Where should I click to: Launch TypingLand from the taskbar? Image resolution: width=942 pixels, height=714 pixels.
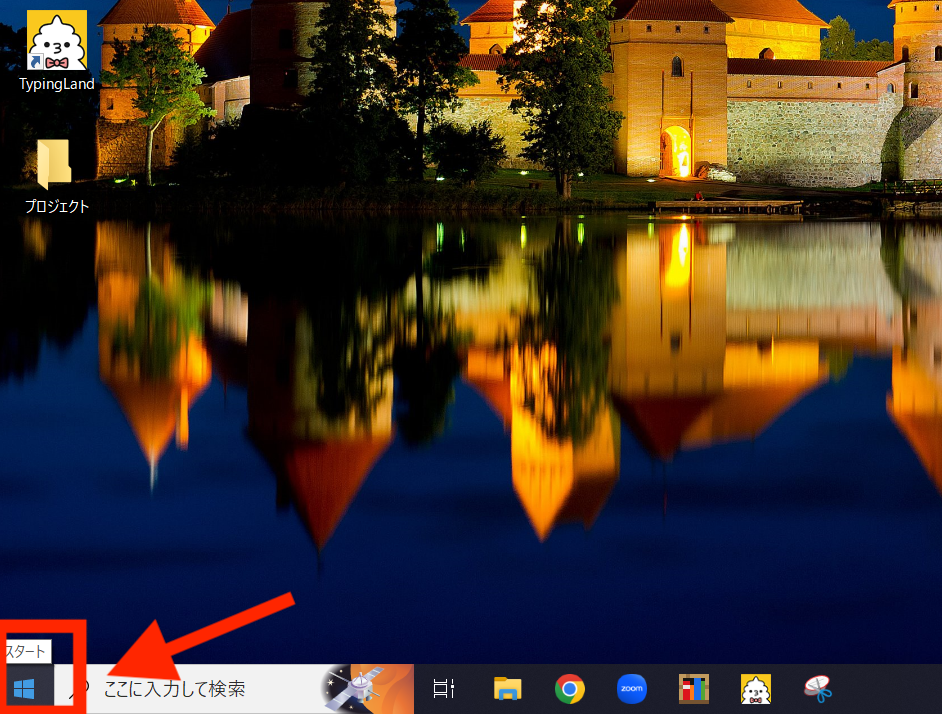(755, 689)
